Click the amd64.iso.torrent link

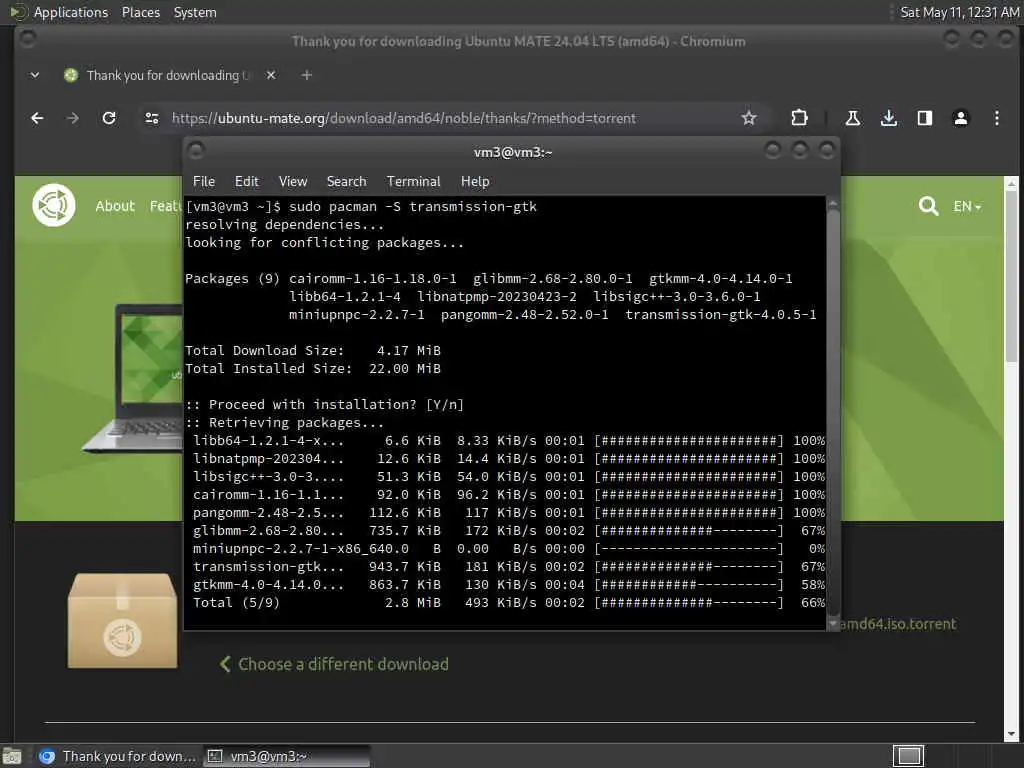click(898, 624)
